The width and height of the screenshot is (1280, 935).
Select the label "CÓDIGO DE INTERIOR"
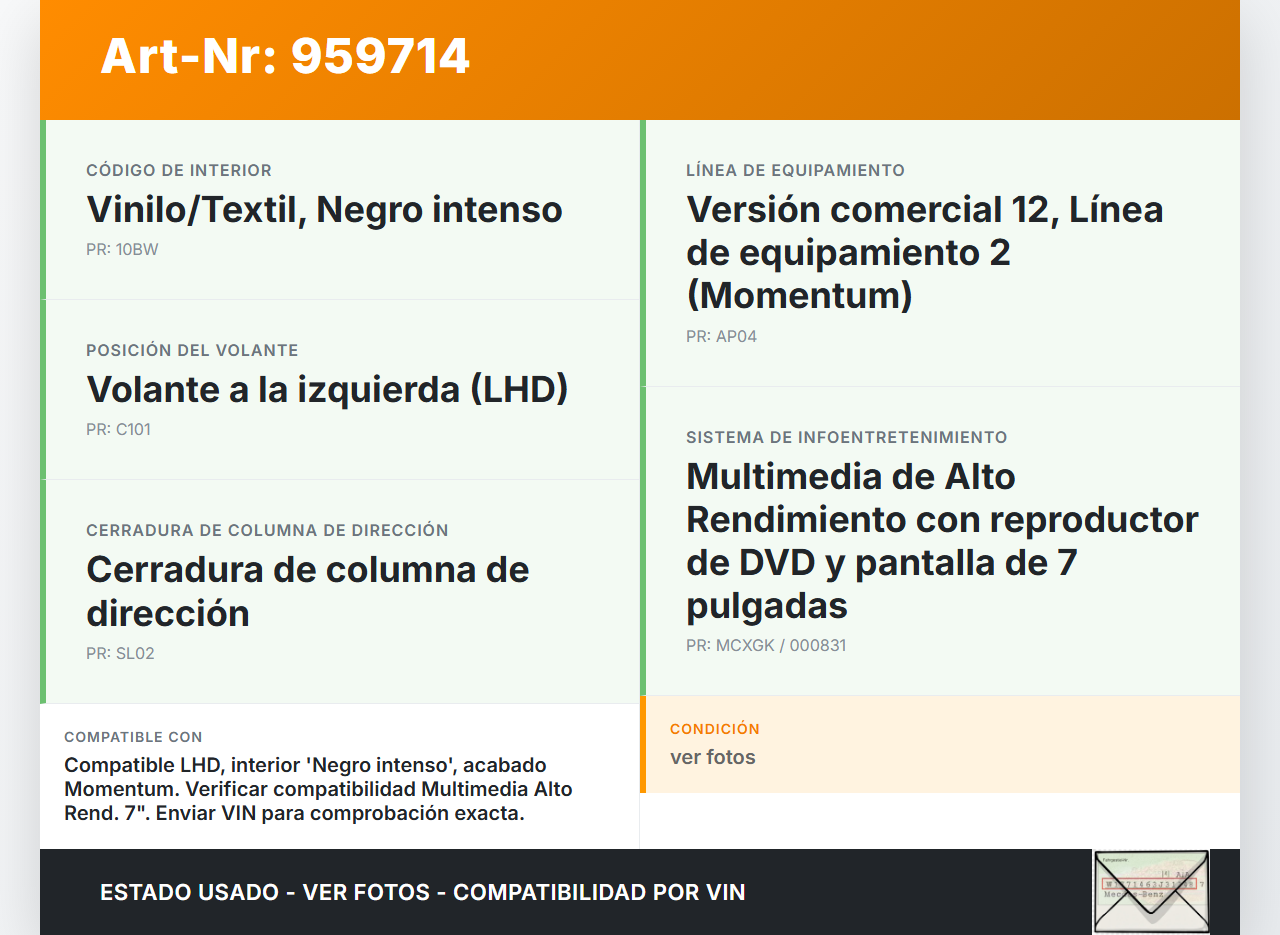tap(179, 170)
